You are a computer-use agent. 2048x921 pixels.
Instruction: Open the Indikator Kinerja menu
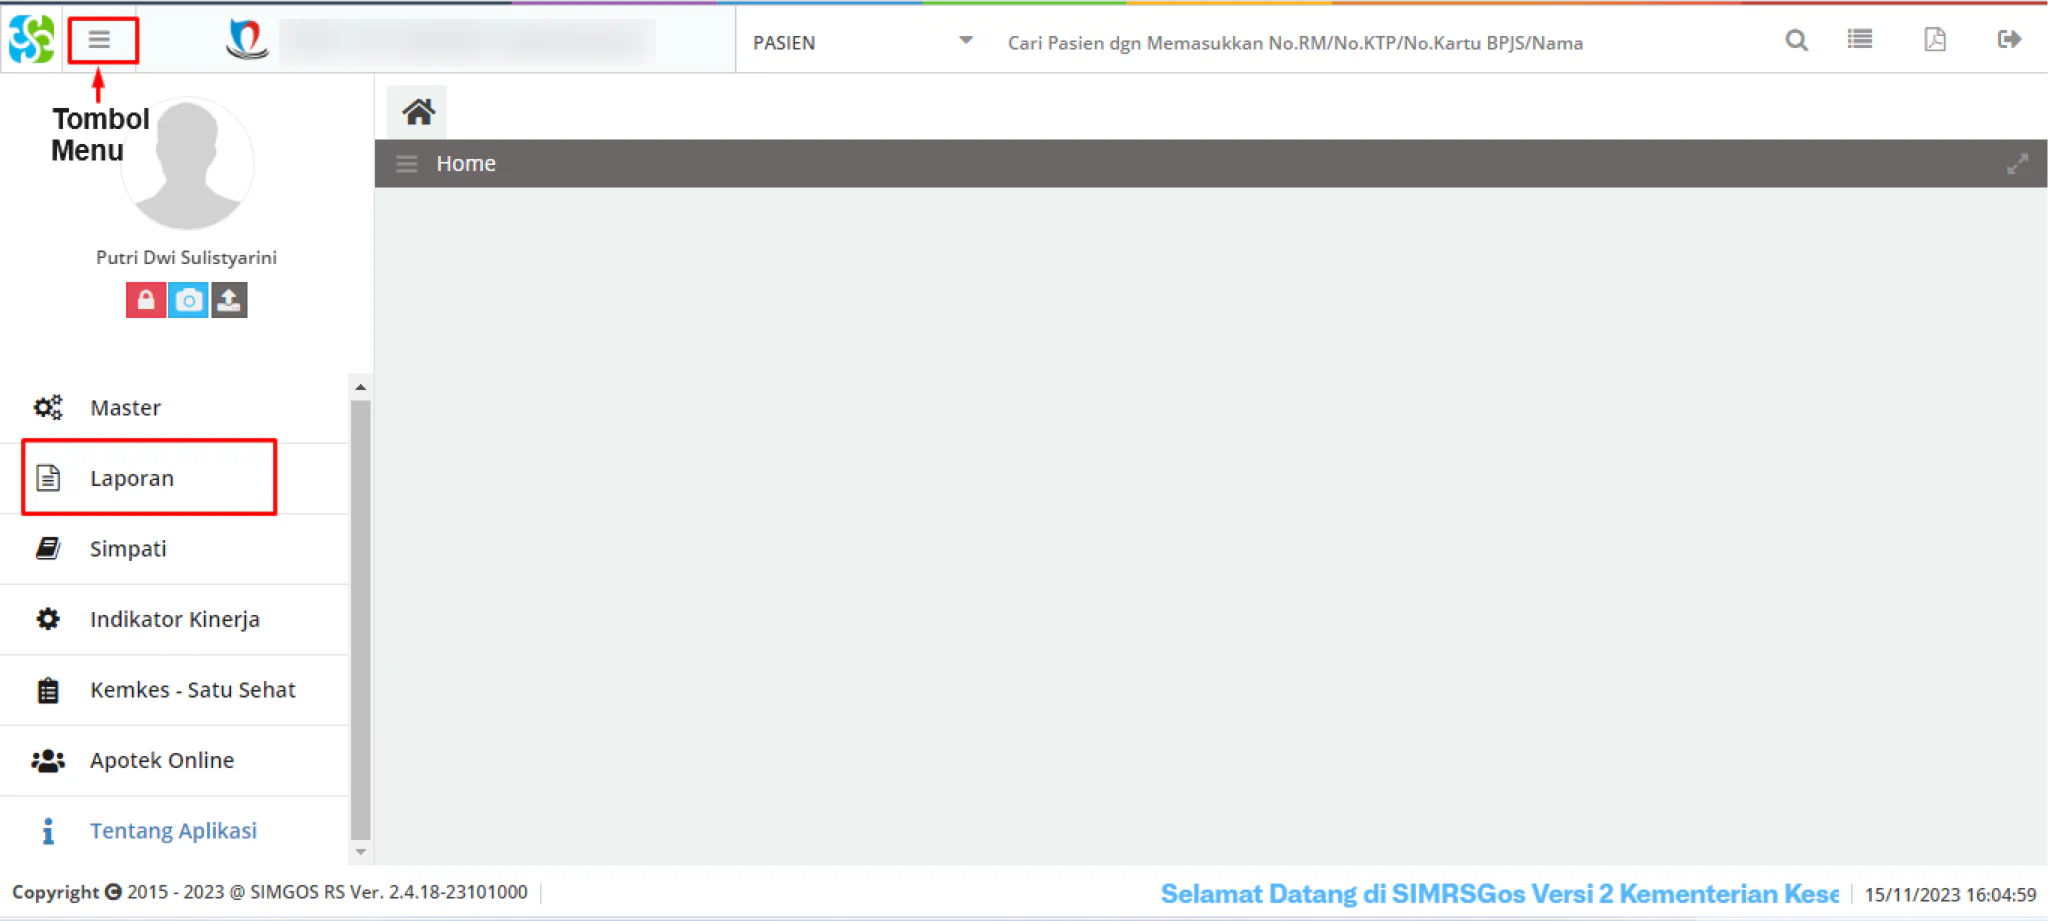[x=175, y=619]
